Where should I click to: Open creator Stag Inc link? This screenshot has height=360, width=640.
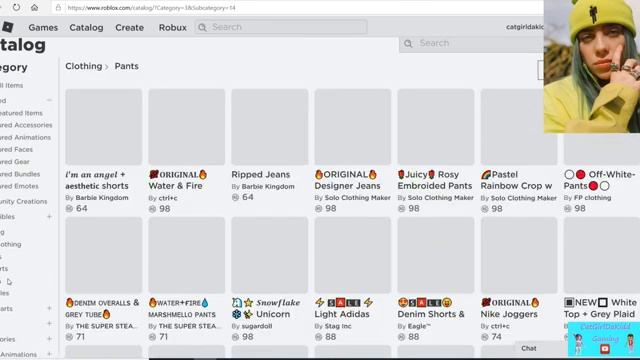tap(338, 326)
